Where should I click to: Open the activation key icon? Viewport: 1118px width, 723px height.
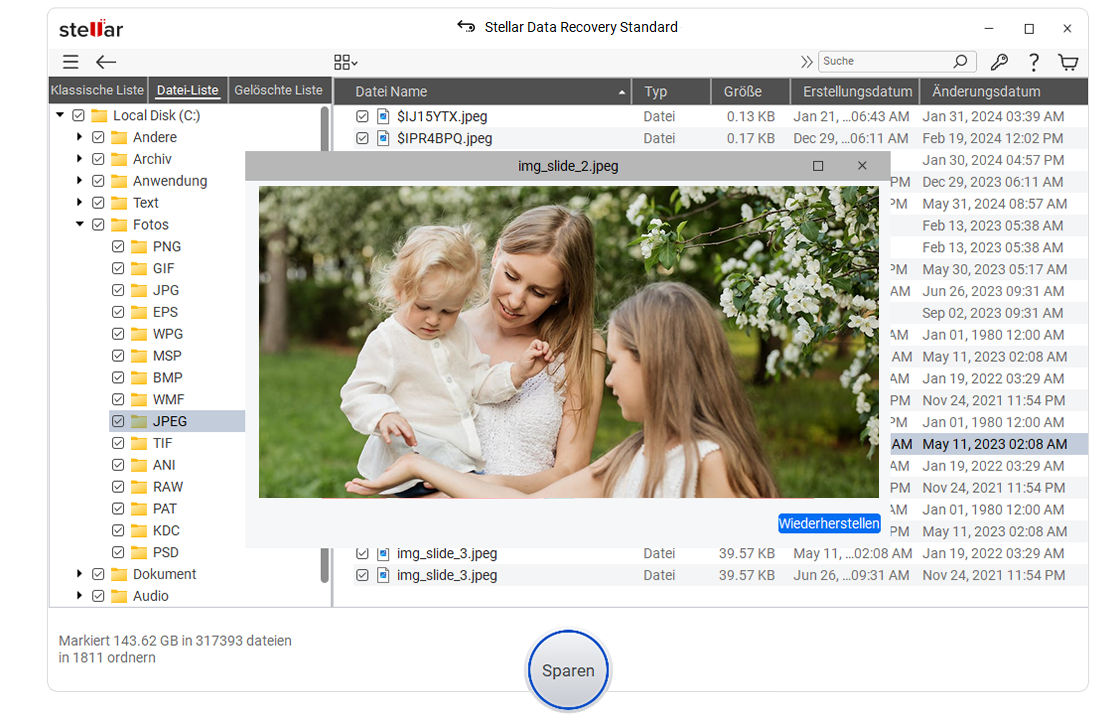click(999, 62)
